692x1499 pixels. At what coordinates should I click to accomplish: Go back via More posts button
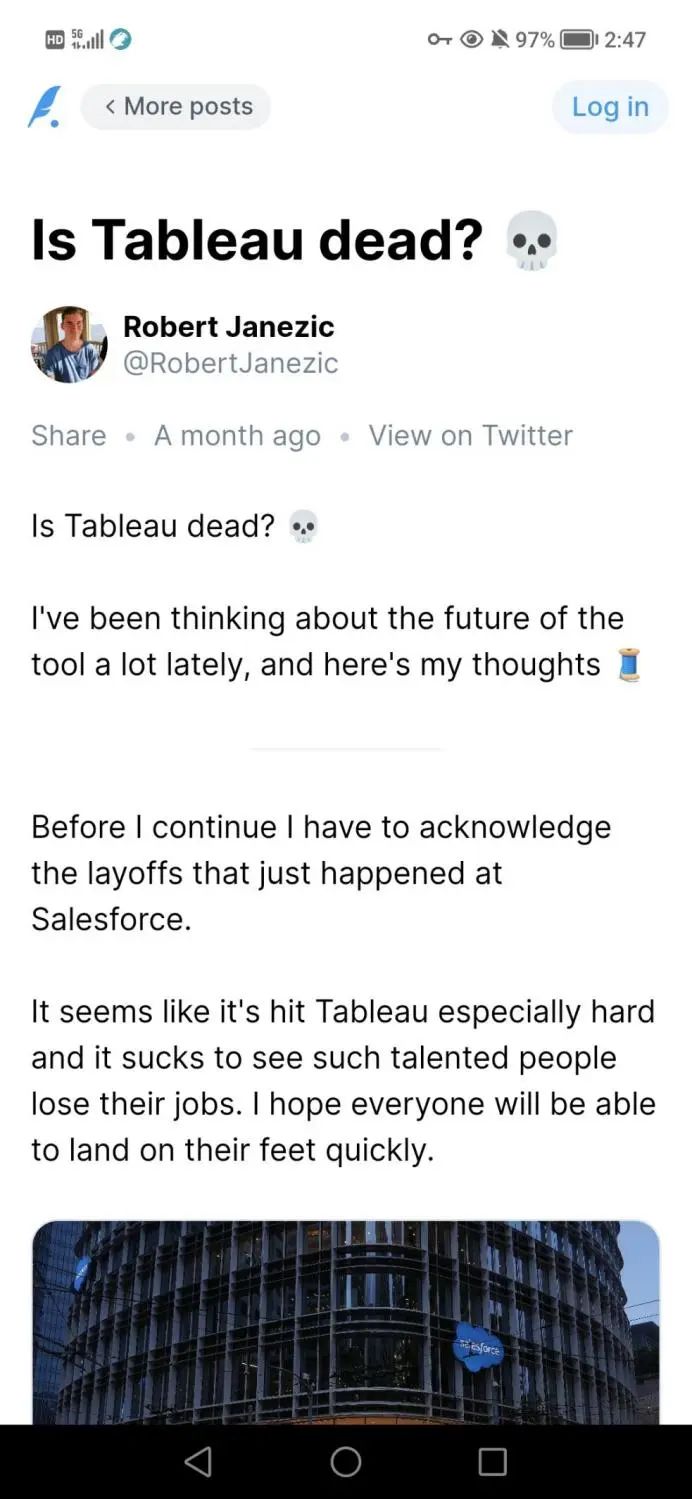[176, 107]
